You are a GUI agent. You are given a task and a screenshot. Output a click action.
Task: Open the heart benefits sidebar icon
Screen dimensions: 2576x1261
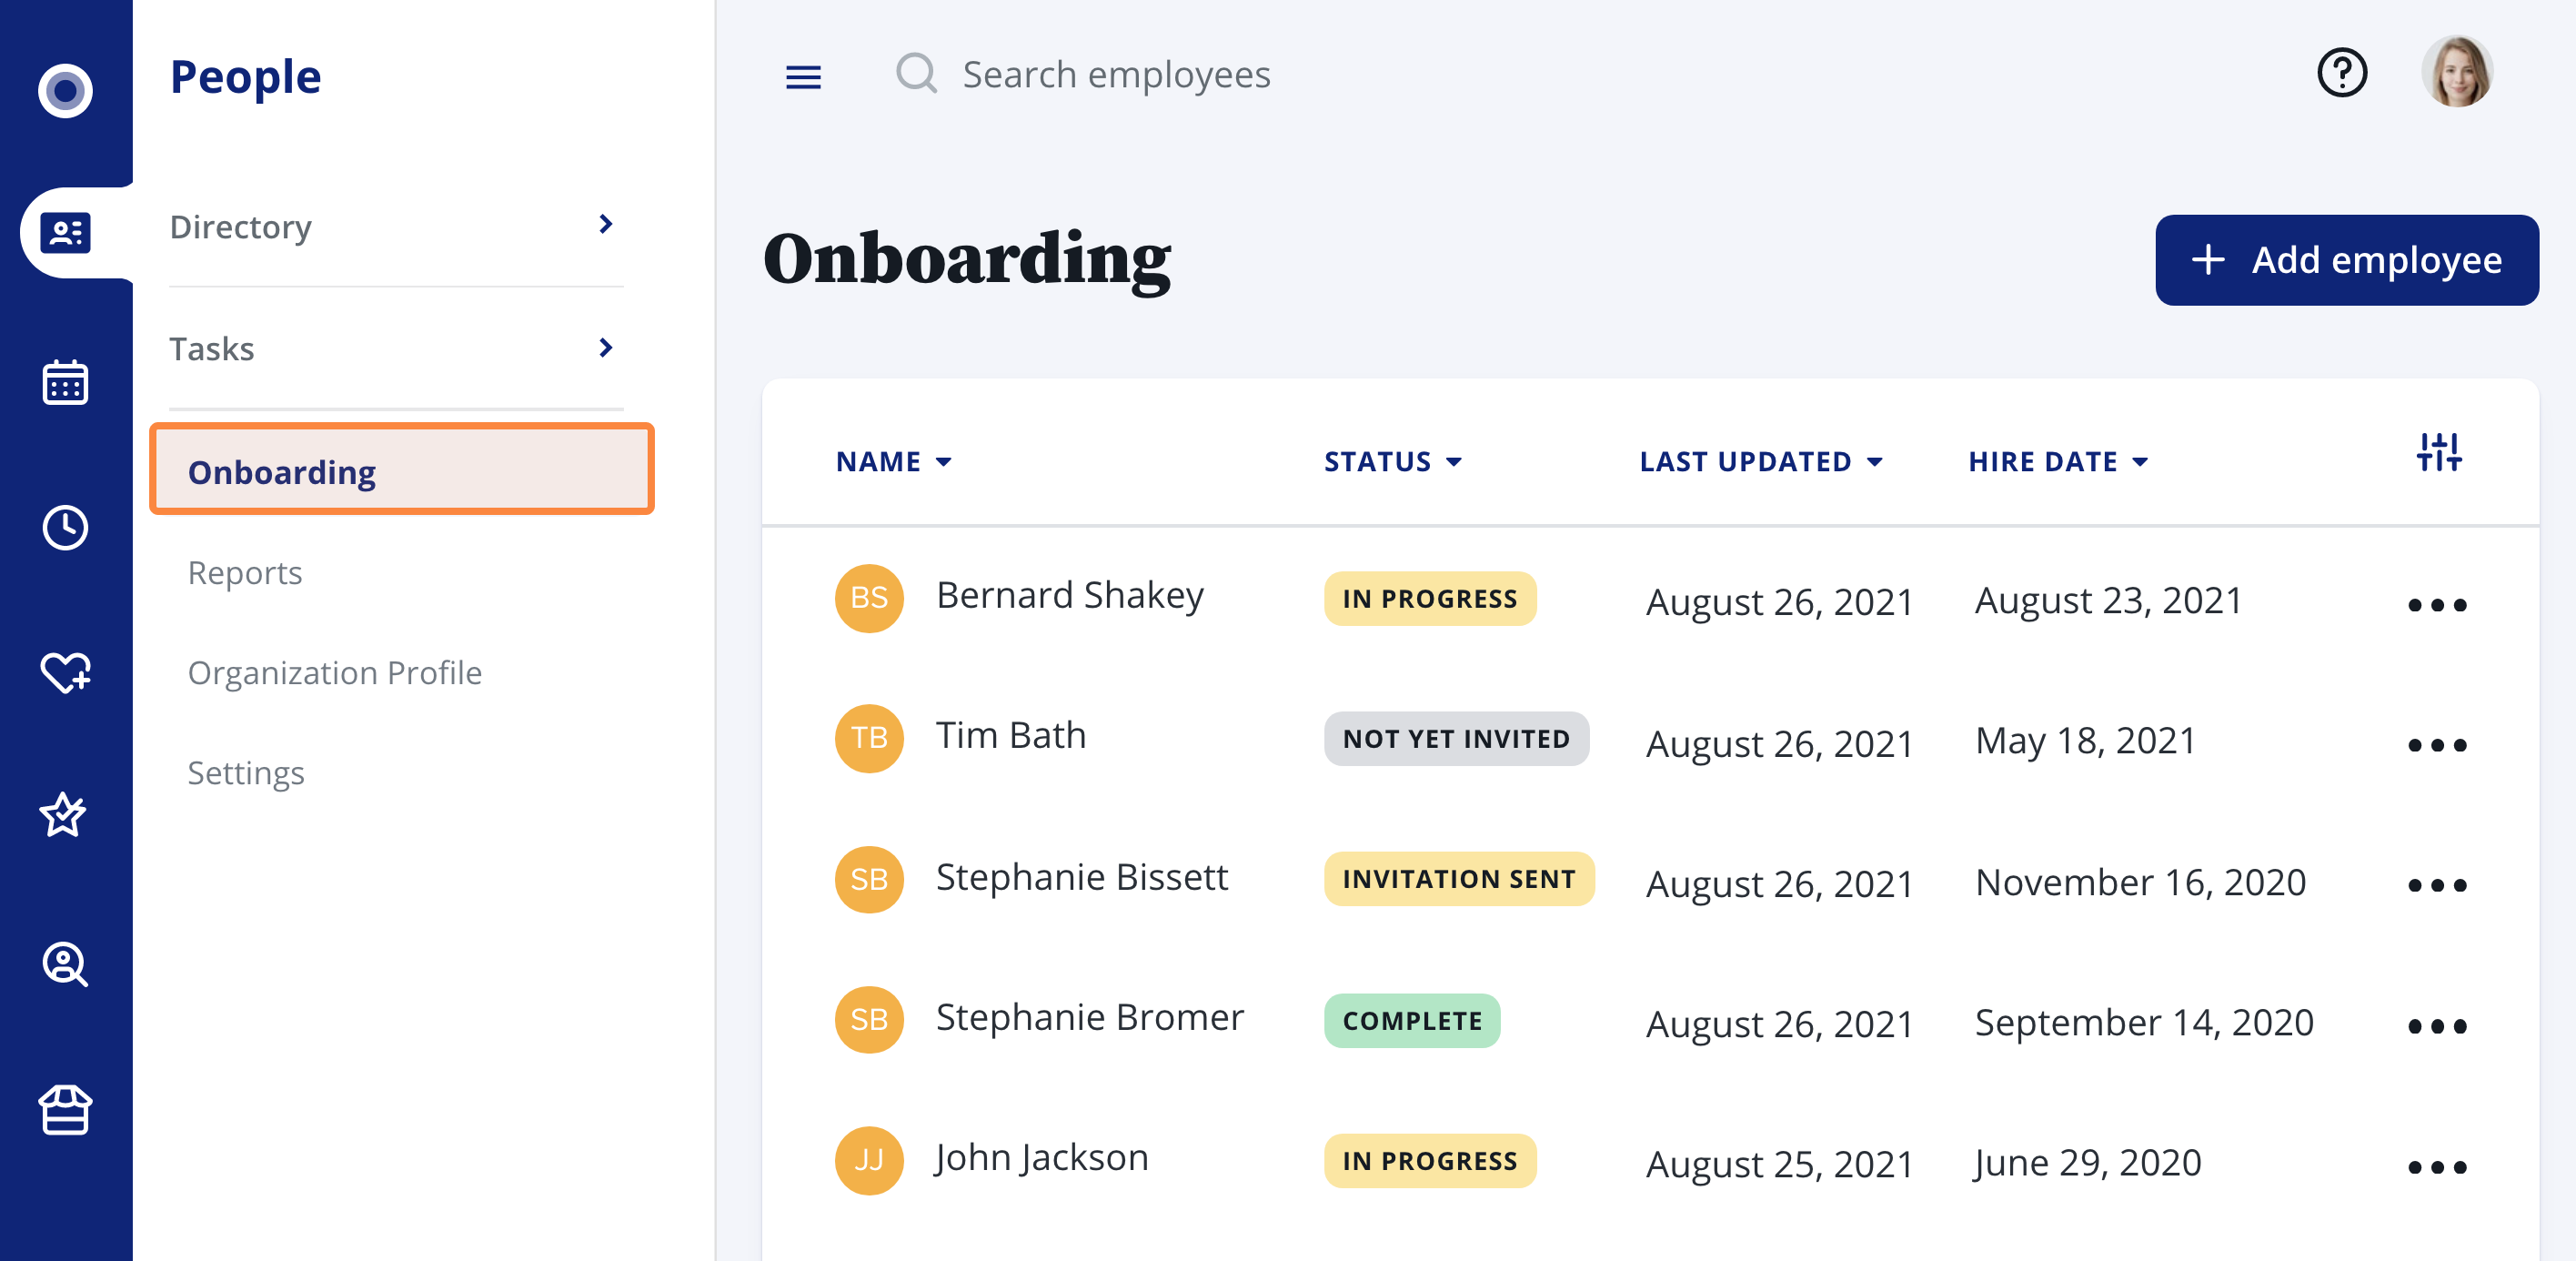click(x=65, y=672)
